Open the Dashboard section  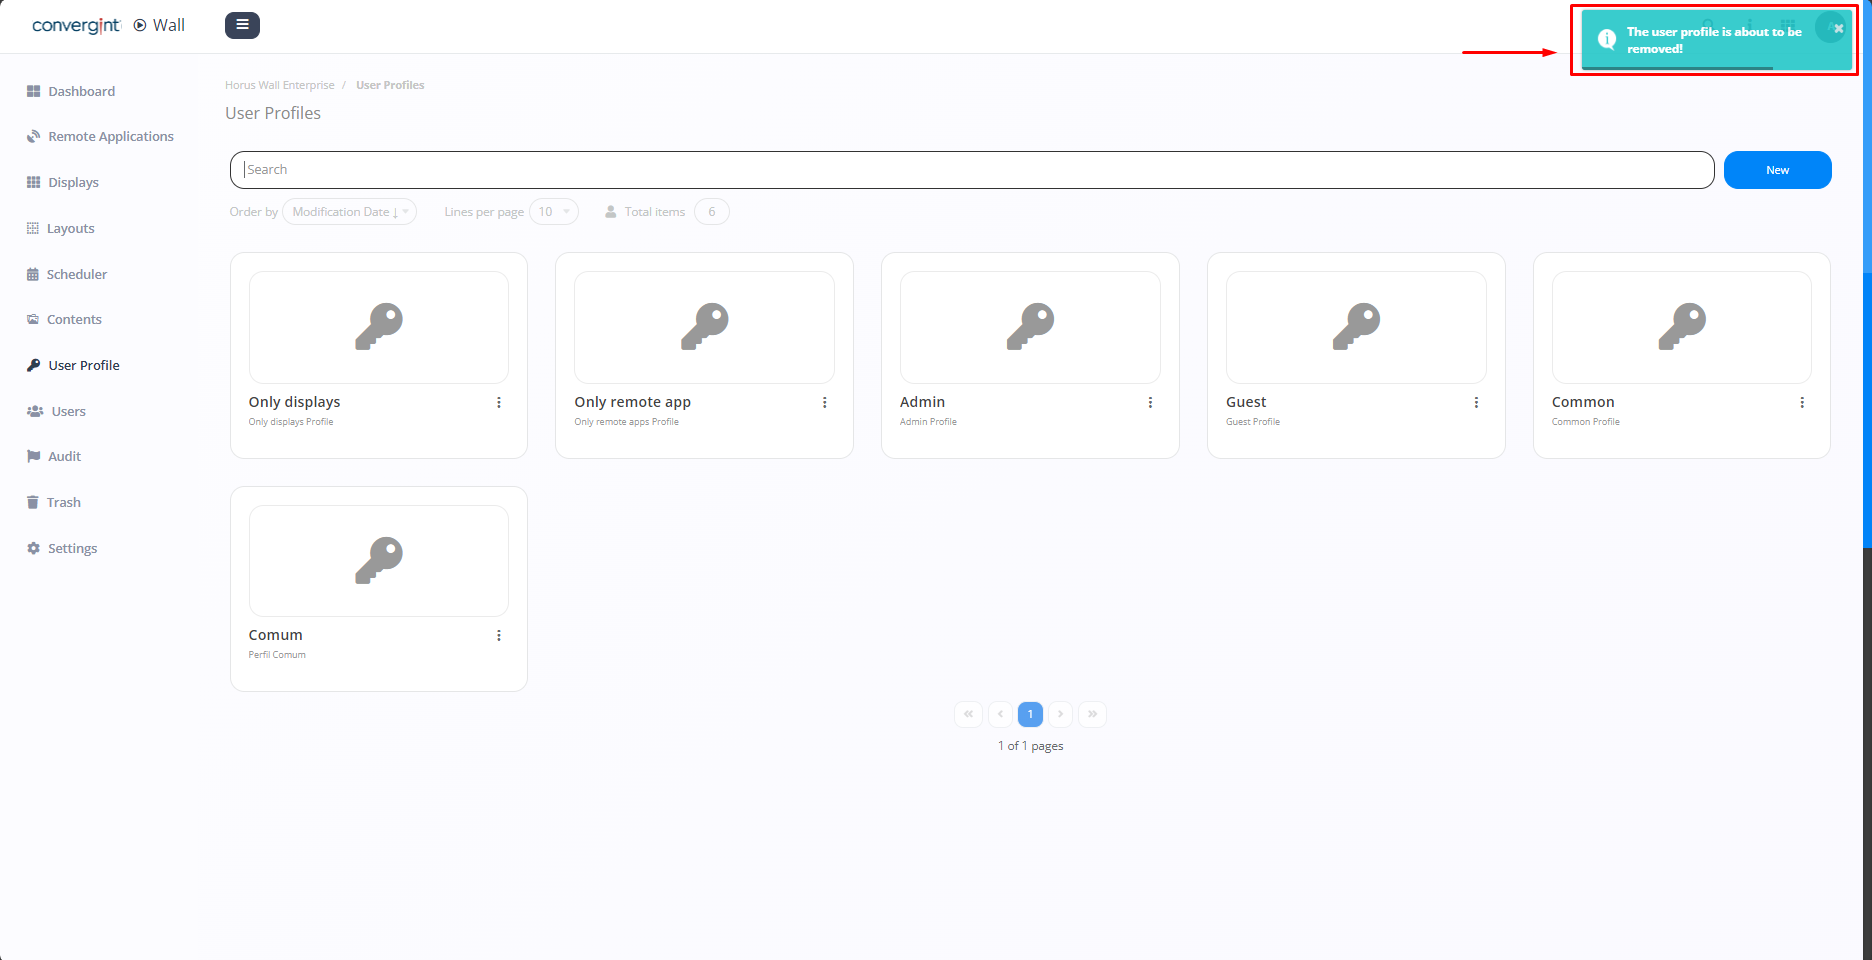(80, 91)
